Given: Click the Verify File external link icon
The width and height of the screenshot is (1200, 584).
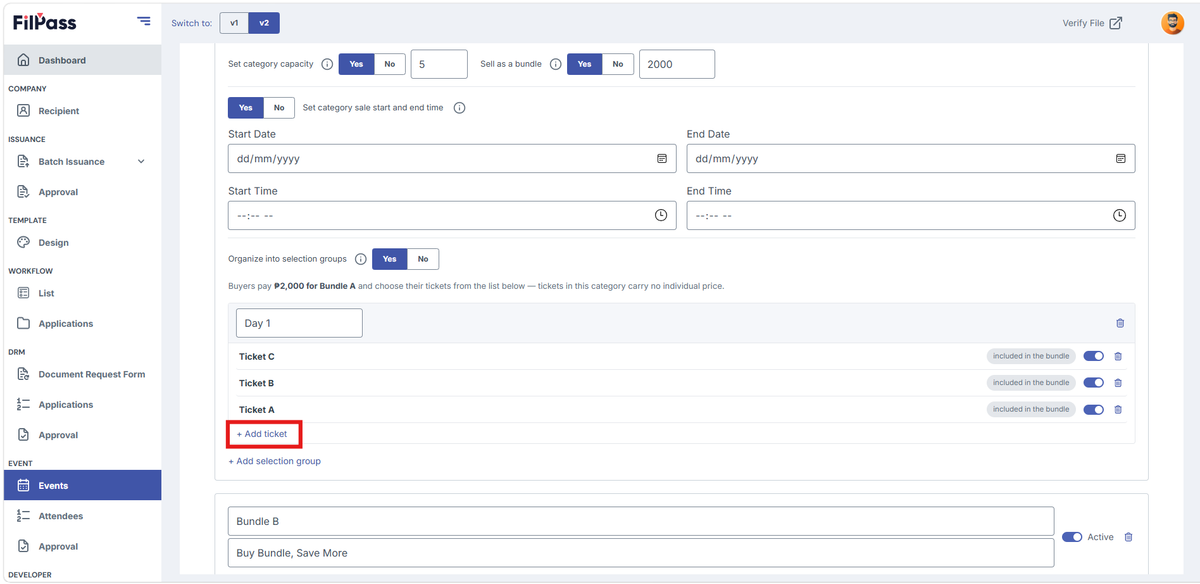Looking at the screenshot, I should 1116,23.
